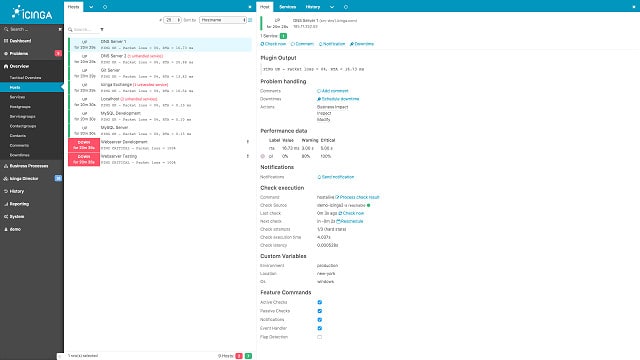Viewport: 640px width, 360px height.
Task: Click the Downtime quick action
Action: pos(362,44)
